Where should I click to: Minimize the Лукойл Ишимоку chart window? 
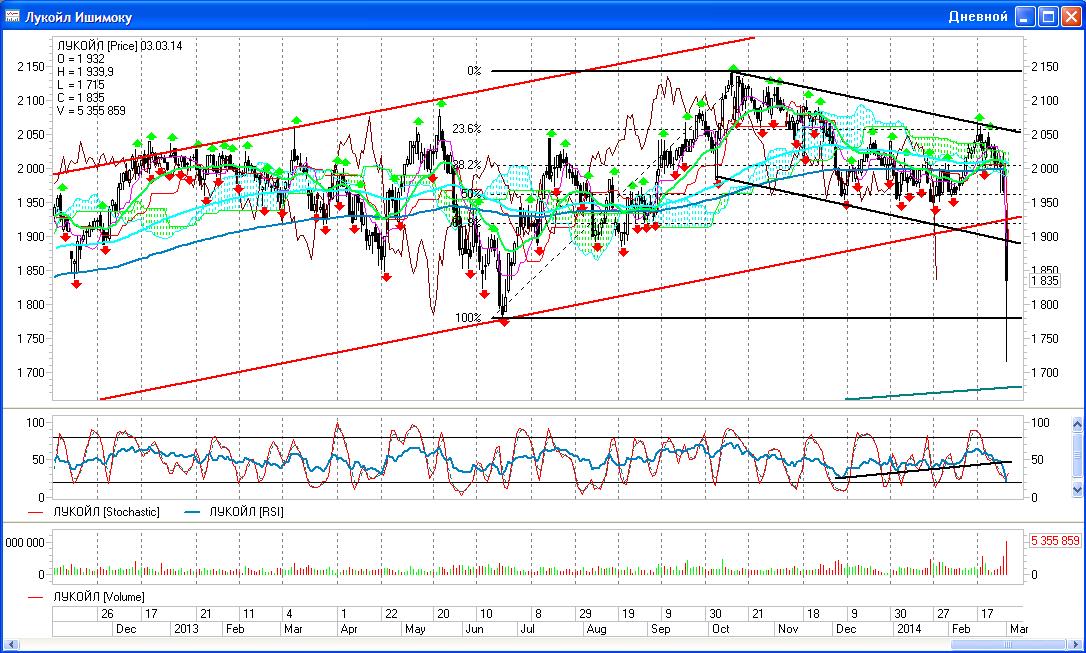1026,17
